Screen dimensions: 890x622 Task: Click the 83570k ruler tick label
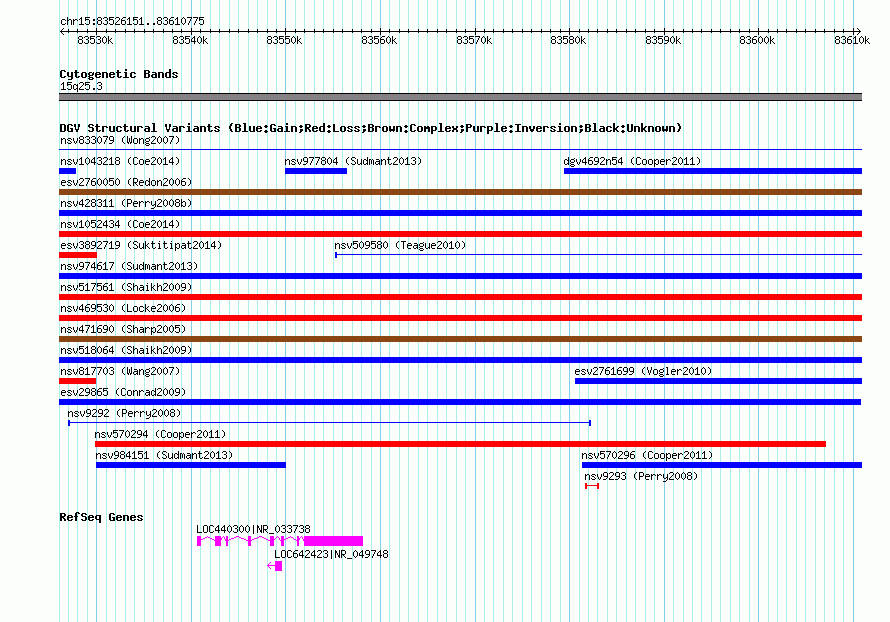(x=474, y=40)
